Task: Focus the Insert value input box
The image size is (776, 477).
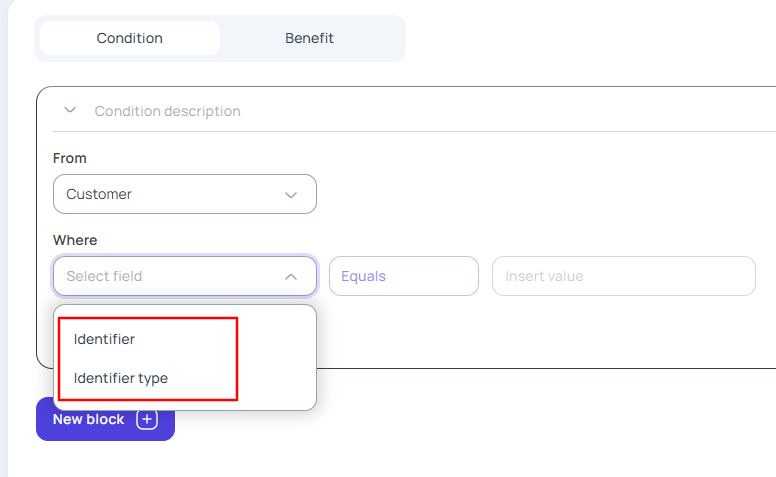Action: 623,276
